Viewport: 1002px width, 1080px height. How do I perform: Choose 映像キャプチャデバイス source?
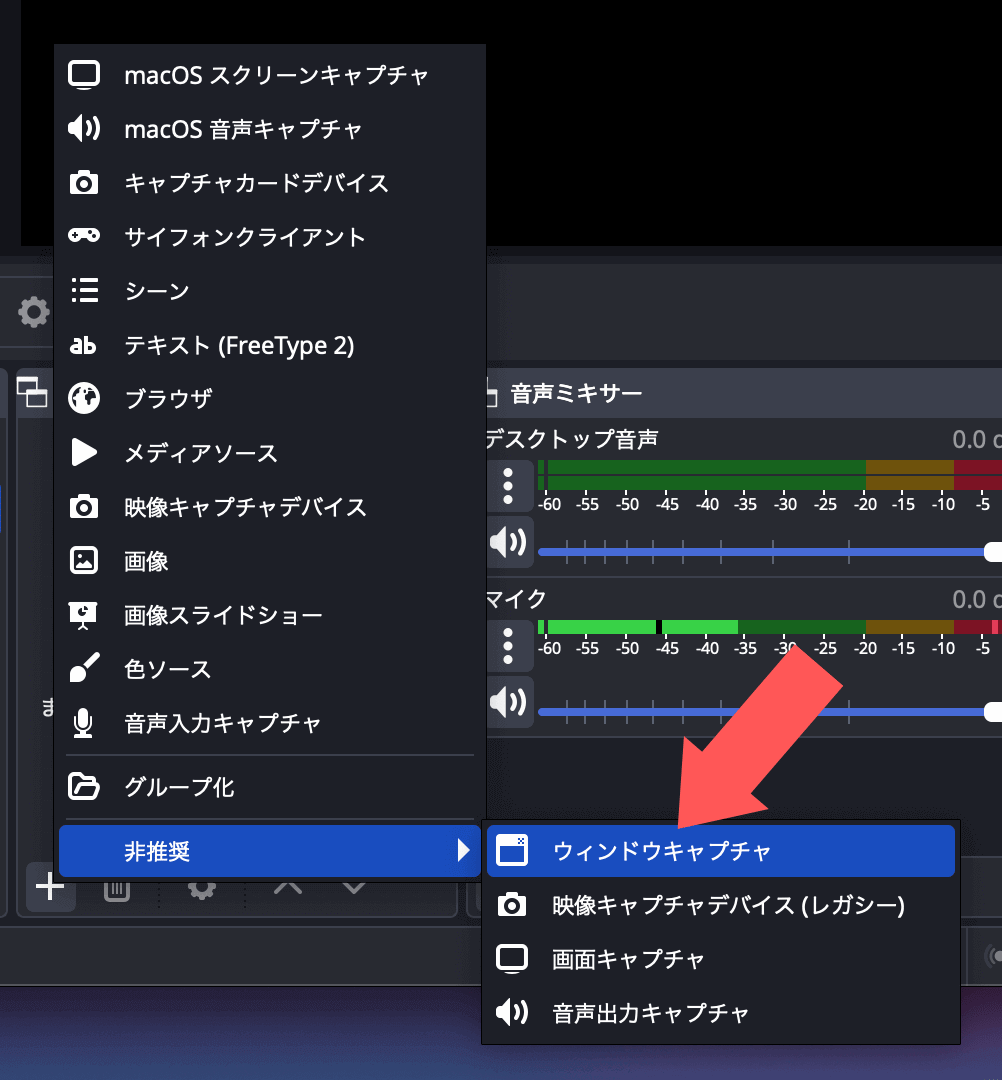click(270, 507)
